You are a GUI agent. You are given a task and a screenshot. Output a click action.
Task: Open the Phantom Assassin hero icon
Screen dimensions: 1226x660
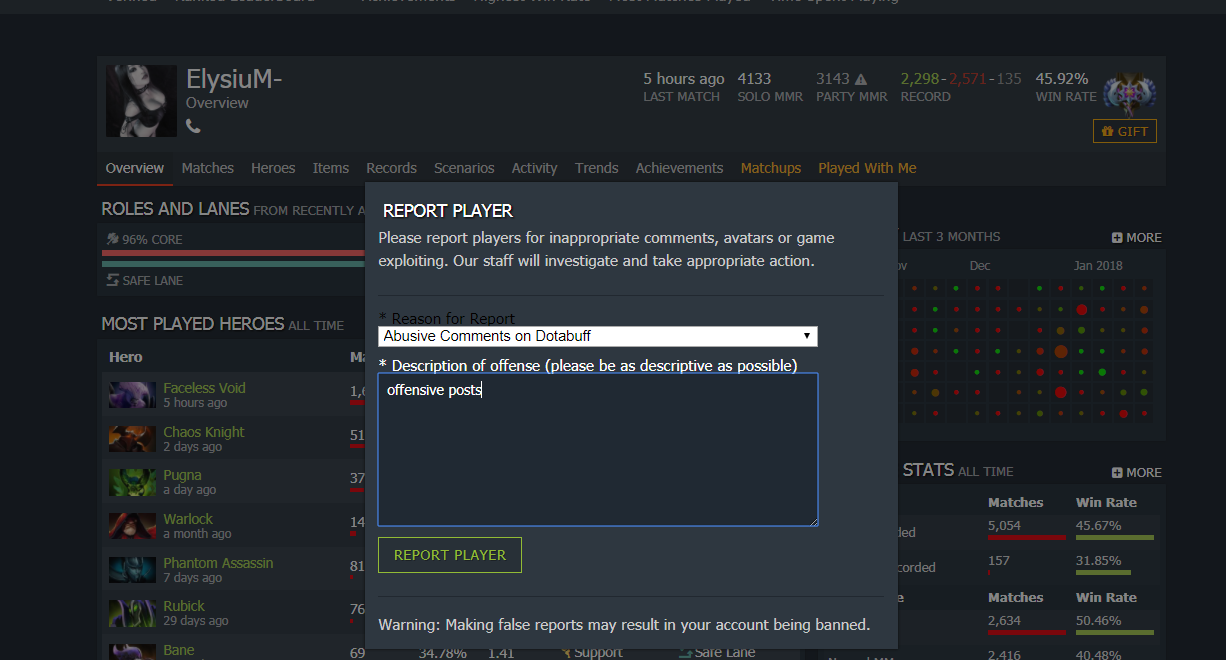click(132, 570)
